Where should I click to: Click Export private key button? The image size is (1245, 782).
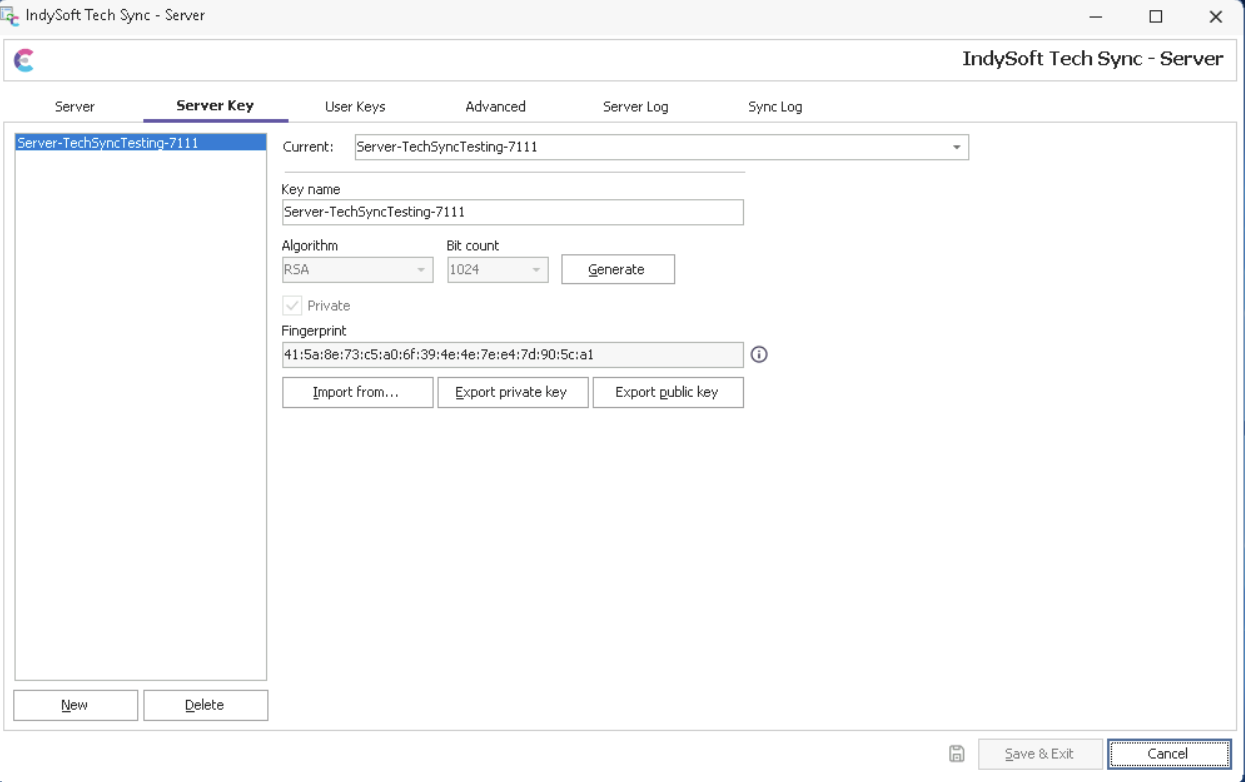[512, 392]
